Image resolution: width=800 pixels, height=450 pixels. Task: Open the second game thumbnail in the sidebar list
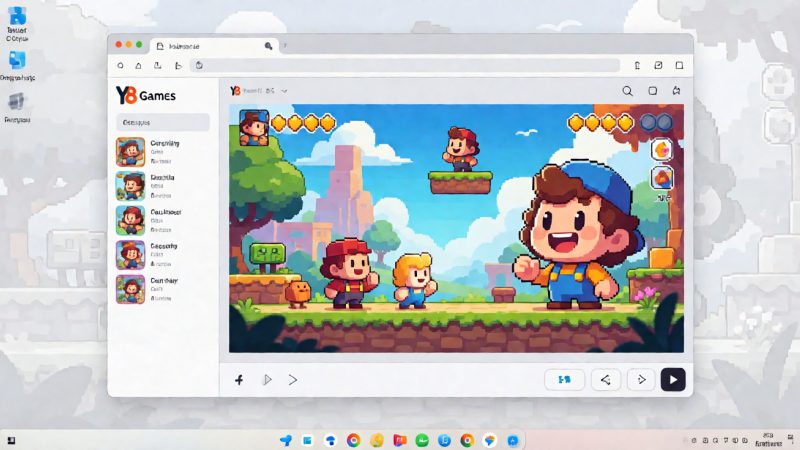tap(130, 186)
